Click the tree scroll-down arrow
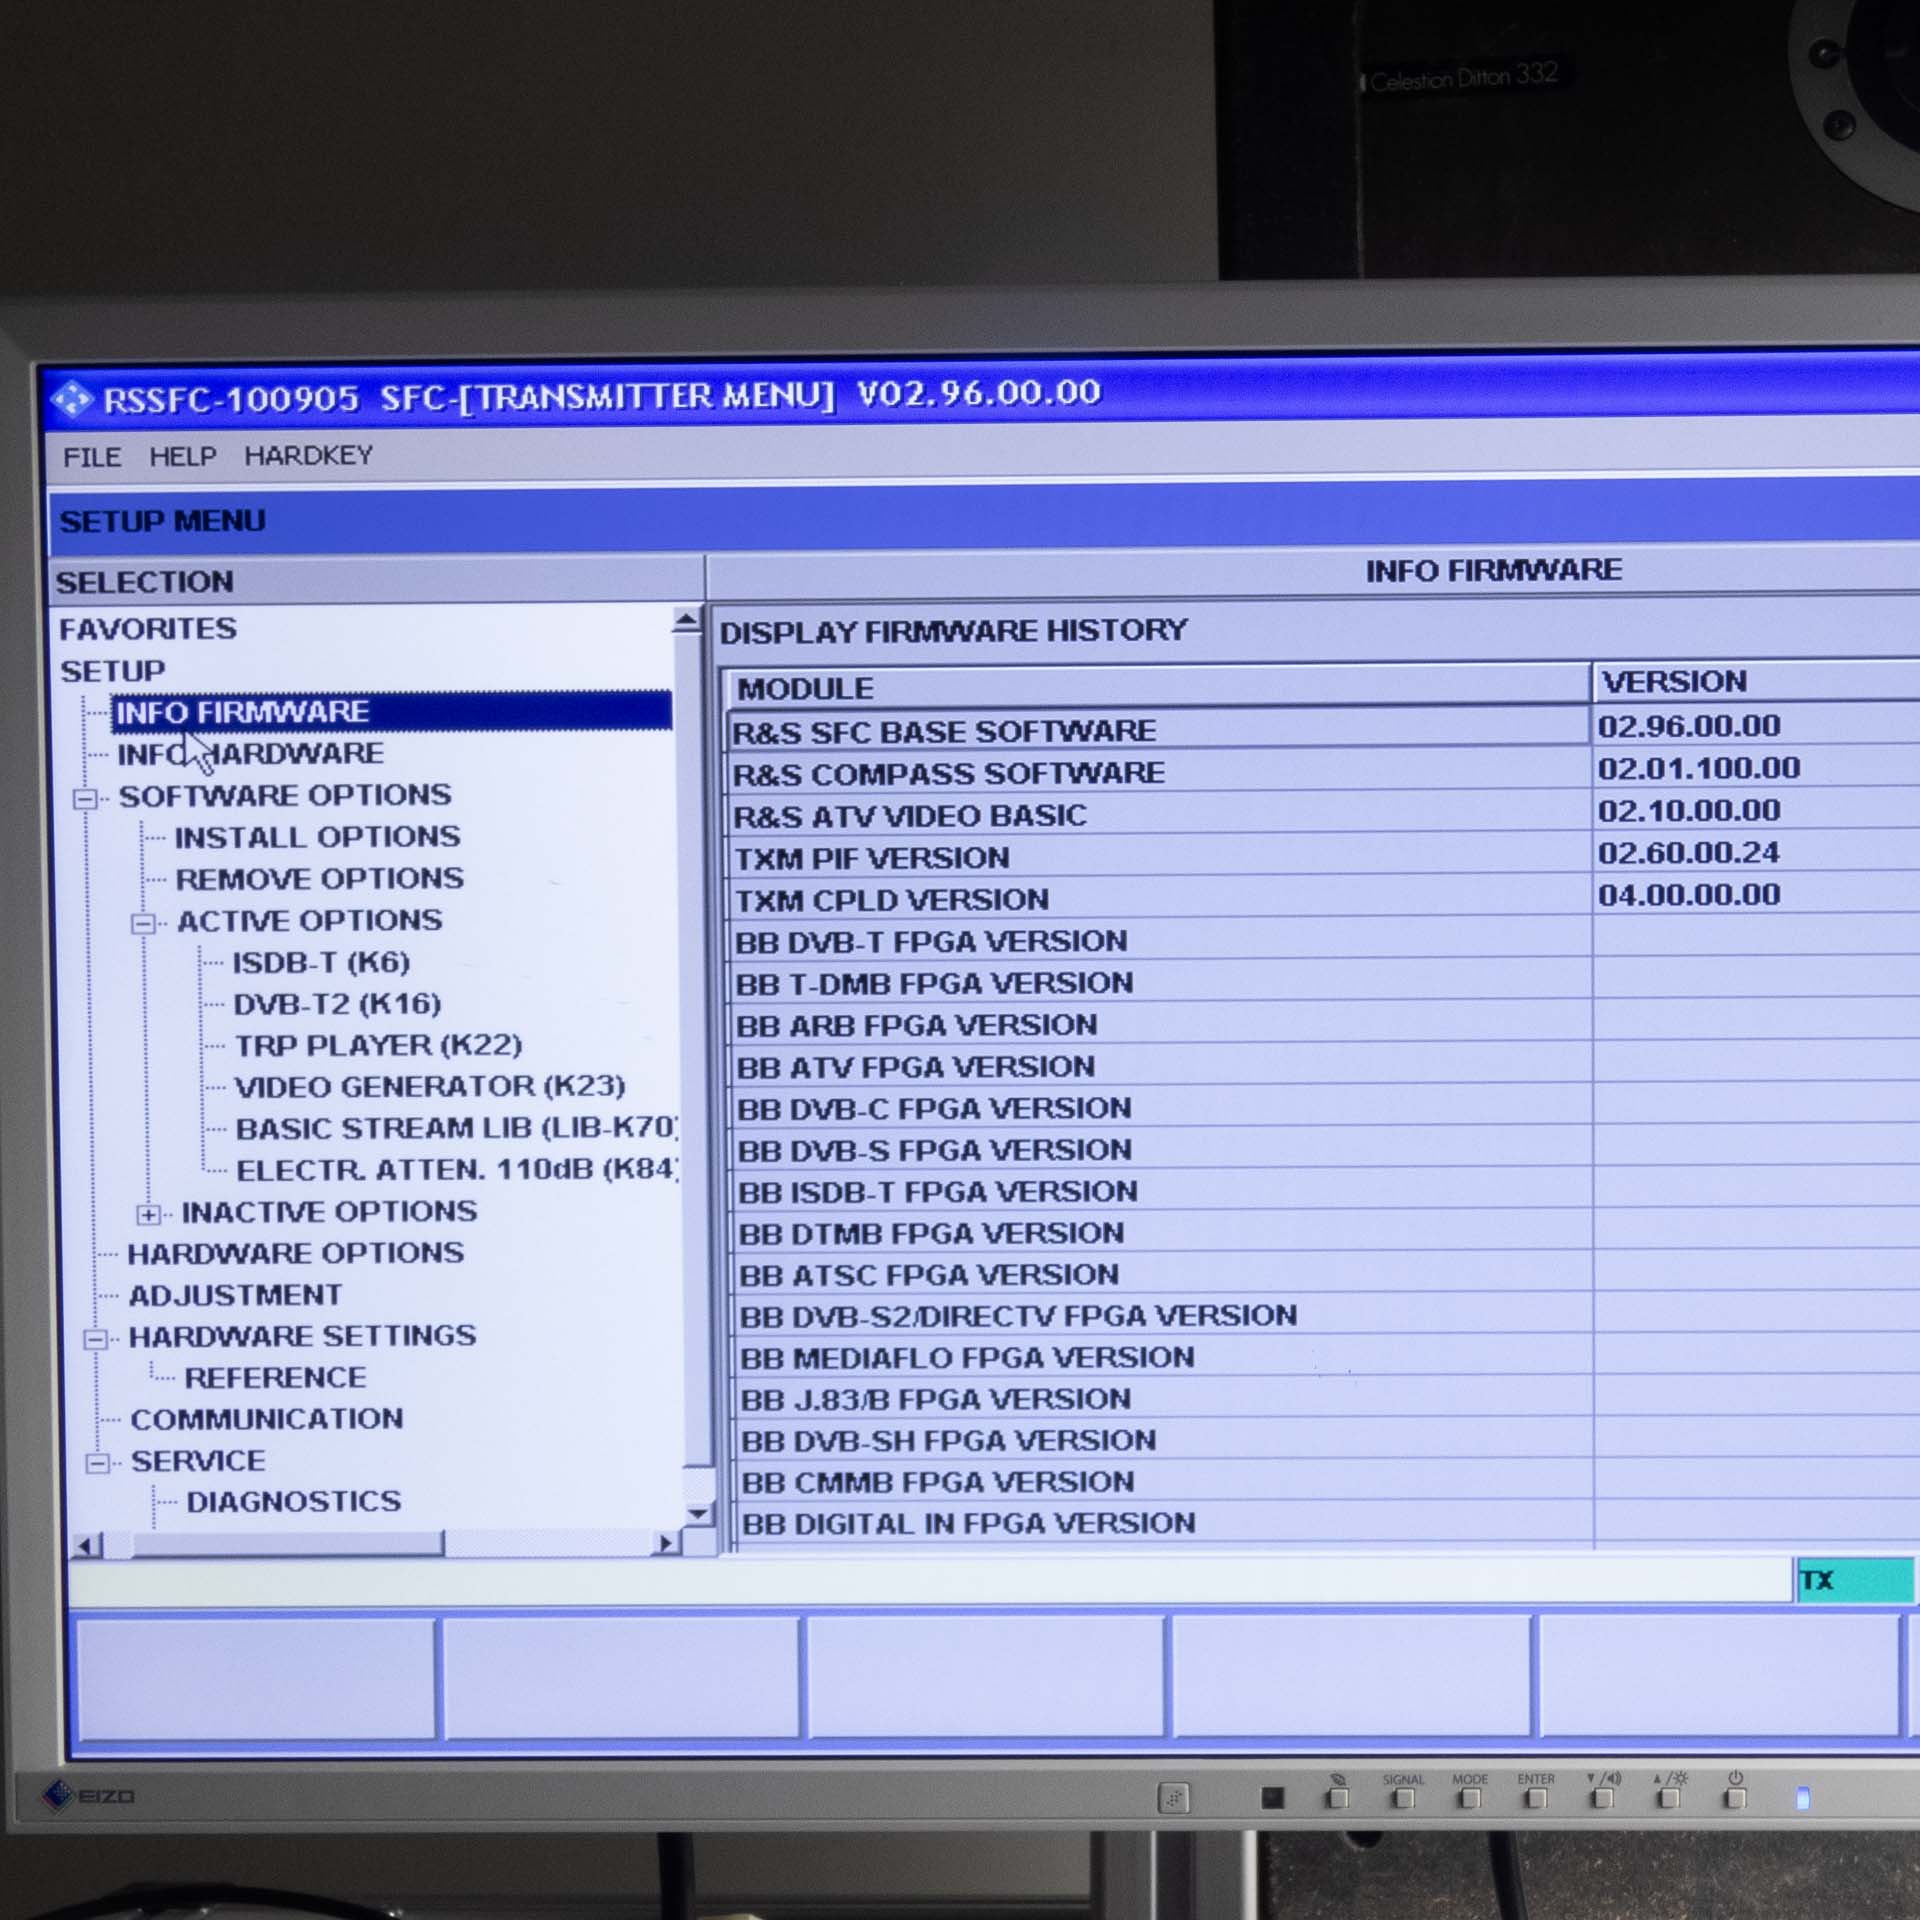Image resolution: width=1920 pixels, height=1920 pixels. coord(698,1513)
